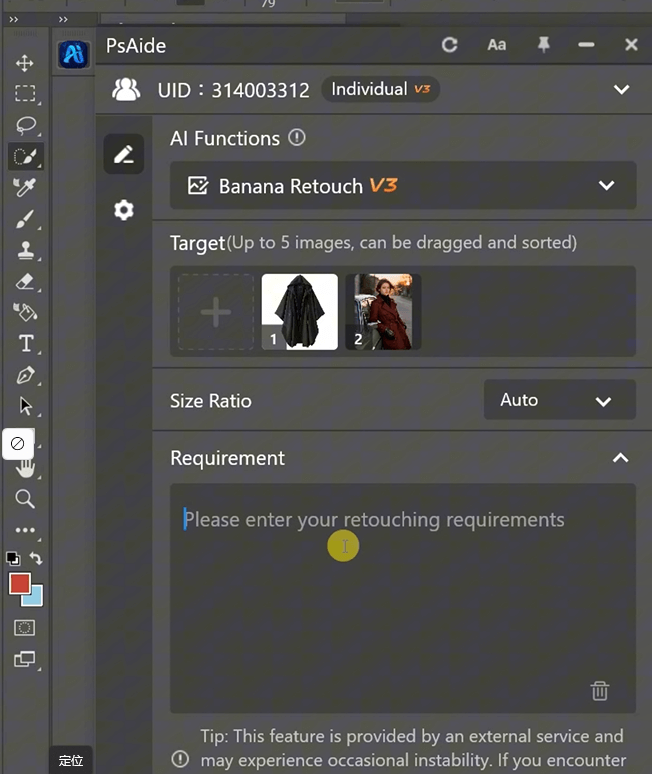Select the Clone Stamp tool
Image resolution: width=652 pixels, height=774 pixels.
26,250
